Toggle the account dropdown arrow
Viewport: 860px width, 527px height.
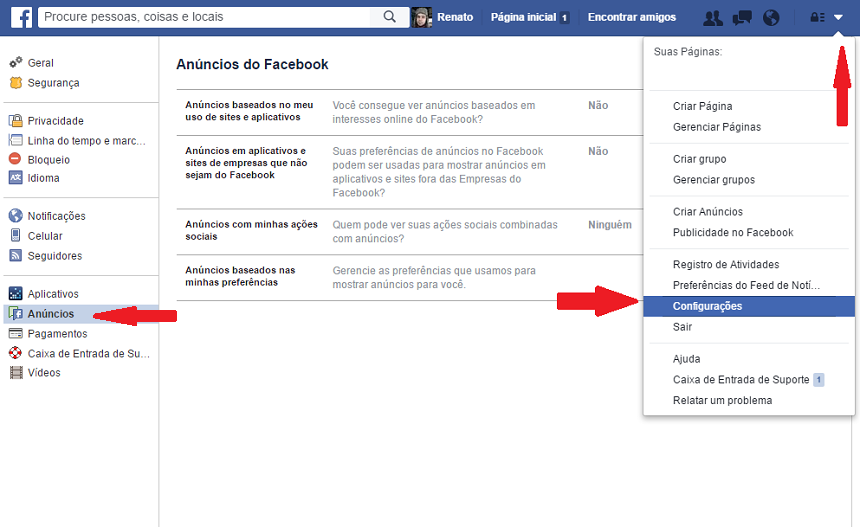coord(838,18)
